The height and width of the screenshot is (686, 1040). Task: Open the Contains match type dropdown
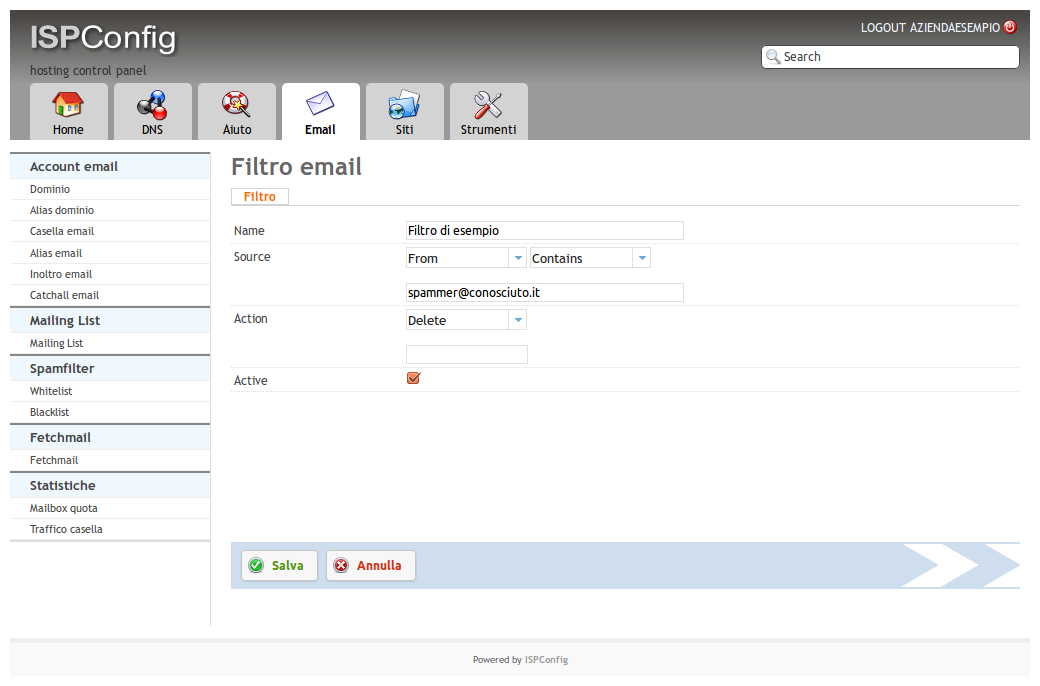coord(590,258)
